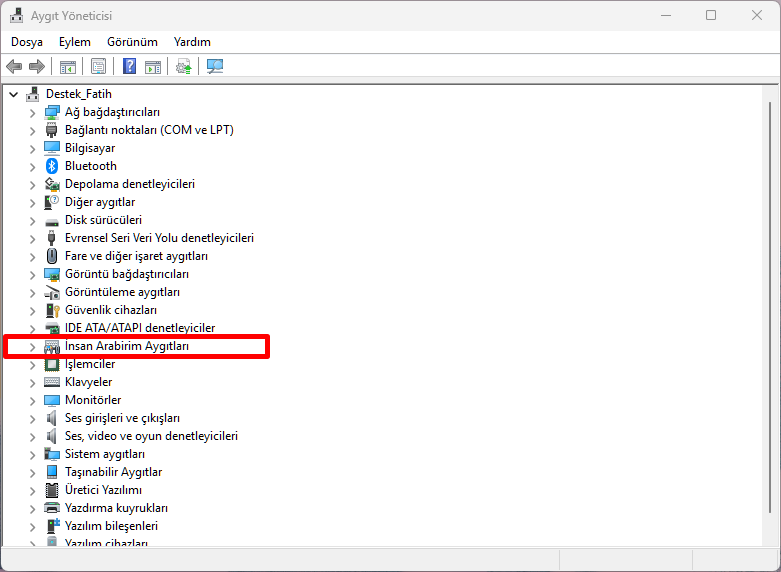Screen dimensions: 781x572
Task: Toggle the action pane toolbar icon
Action: click(x=153, y=66)
